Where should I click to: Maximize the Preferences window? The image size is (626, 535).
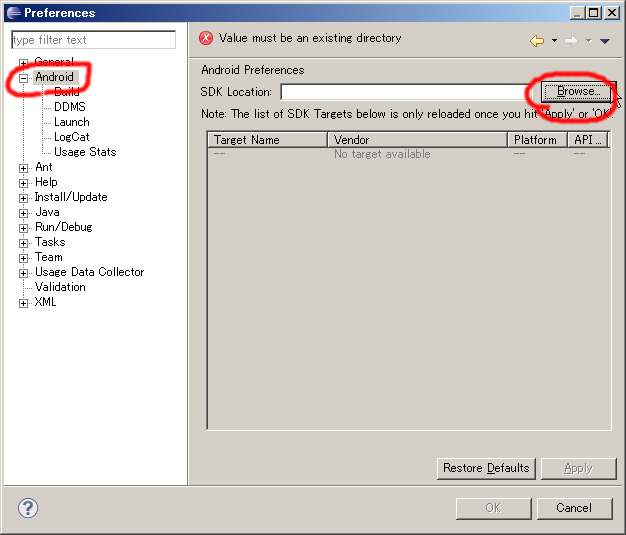tap(594, 13)
